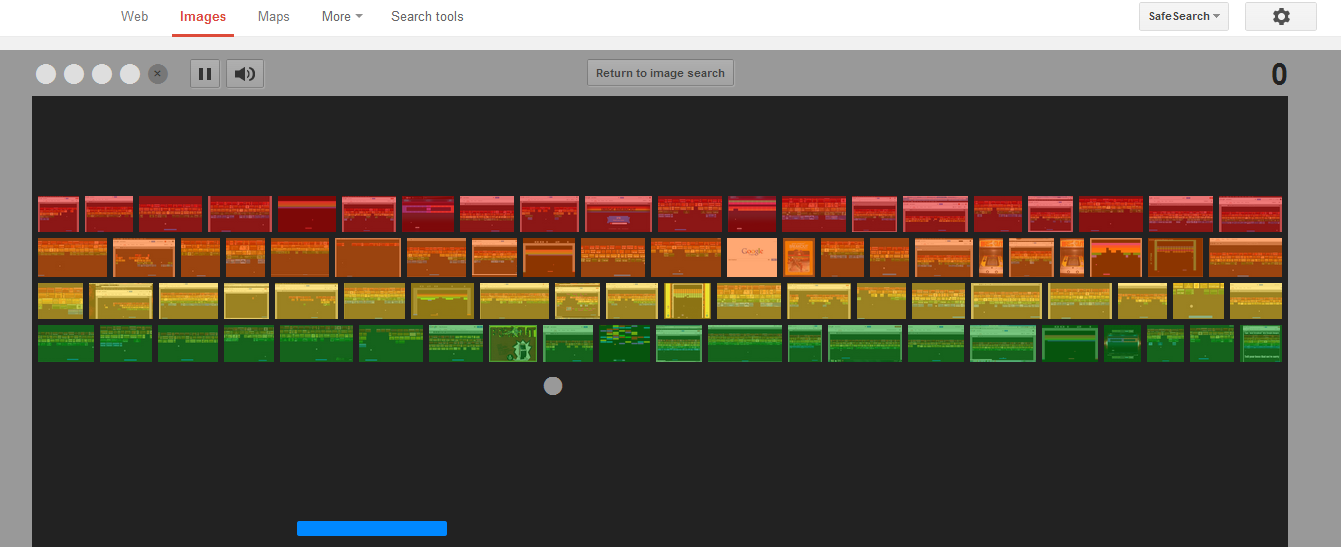Open Search tools

point(427,17)
